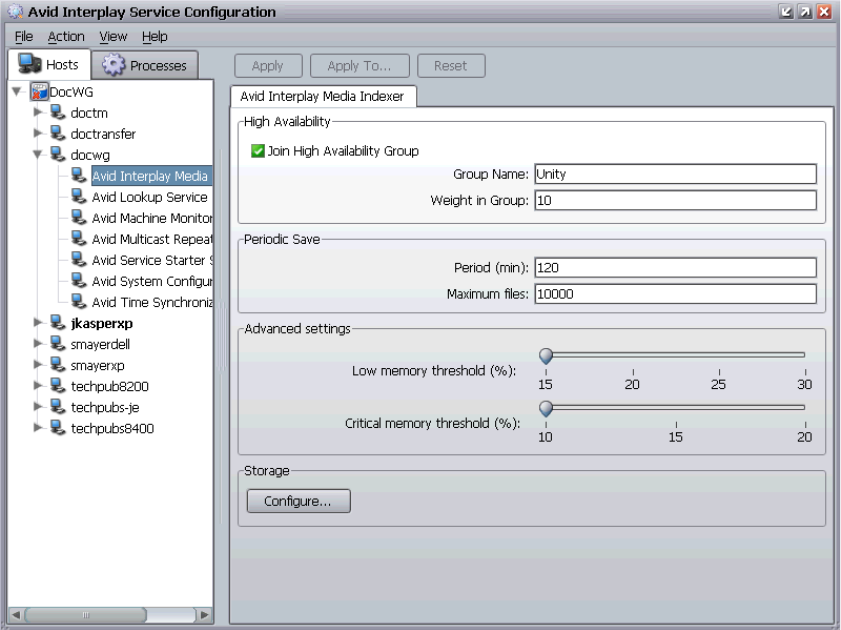Click the Avid Time Synchronization service icon
This screenshot has height=630, width=841.
(79, 302)
